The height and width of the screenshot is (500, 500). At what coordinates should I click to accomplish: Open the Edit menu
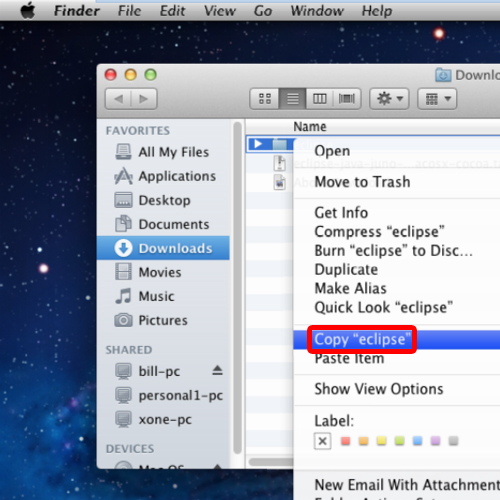coord(172,11)
